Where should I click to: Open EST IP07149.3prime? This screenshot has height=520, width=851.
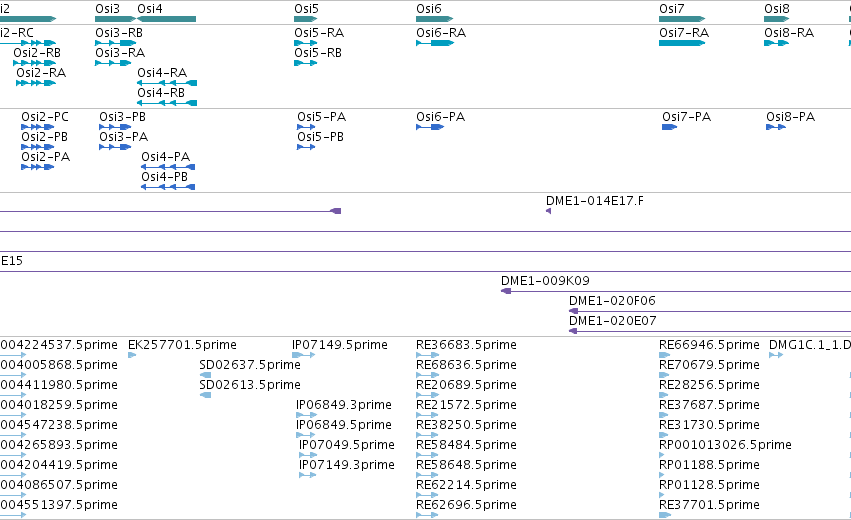347,465
